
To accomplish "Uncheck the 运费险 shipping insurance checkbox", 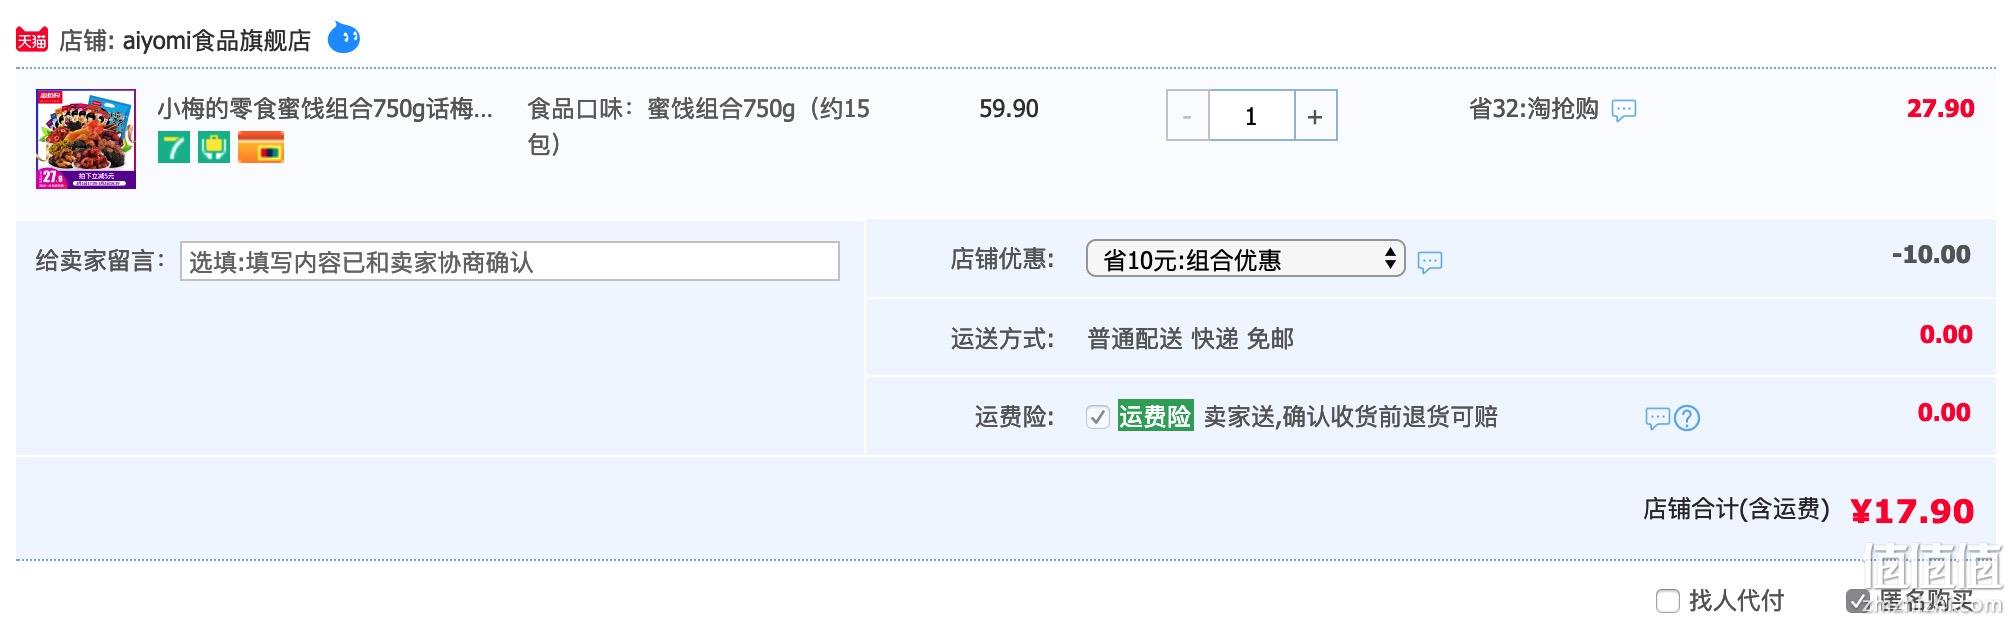I will click(1098, 417).
